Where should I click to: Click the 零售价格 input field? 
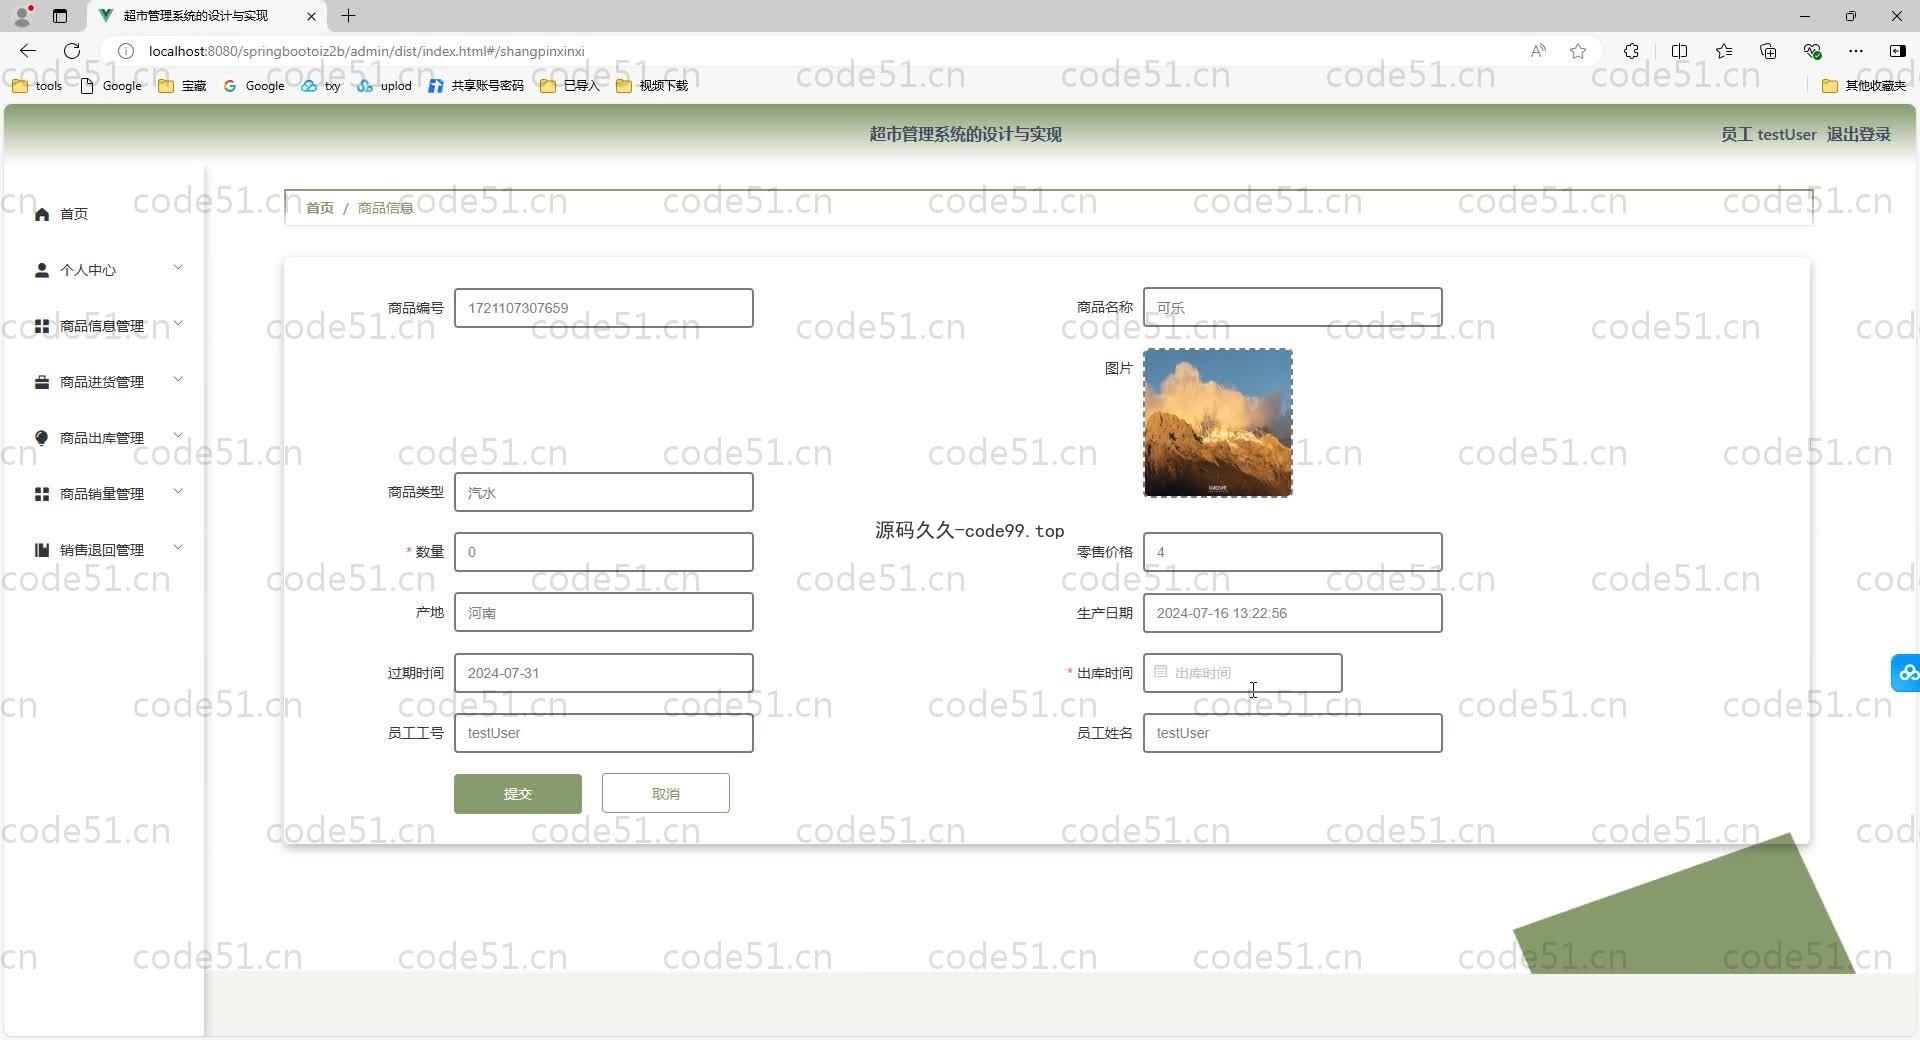point(1292,552)
